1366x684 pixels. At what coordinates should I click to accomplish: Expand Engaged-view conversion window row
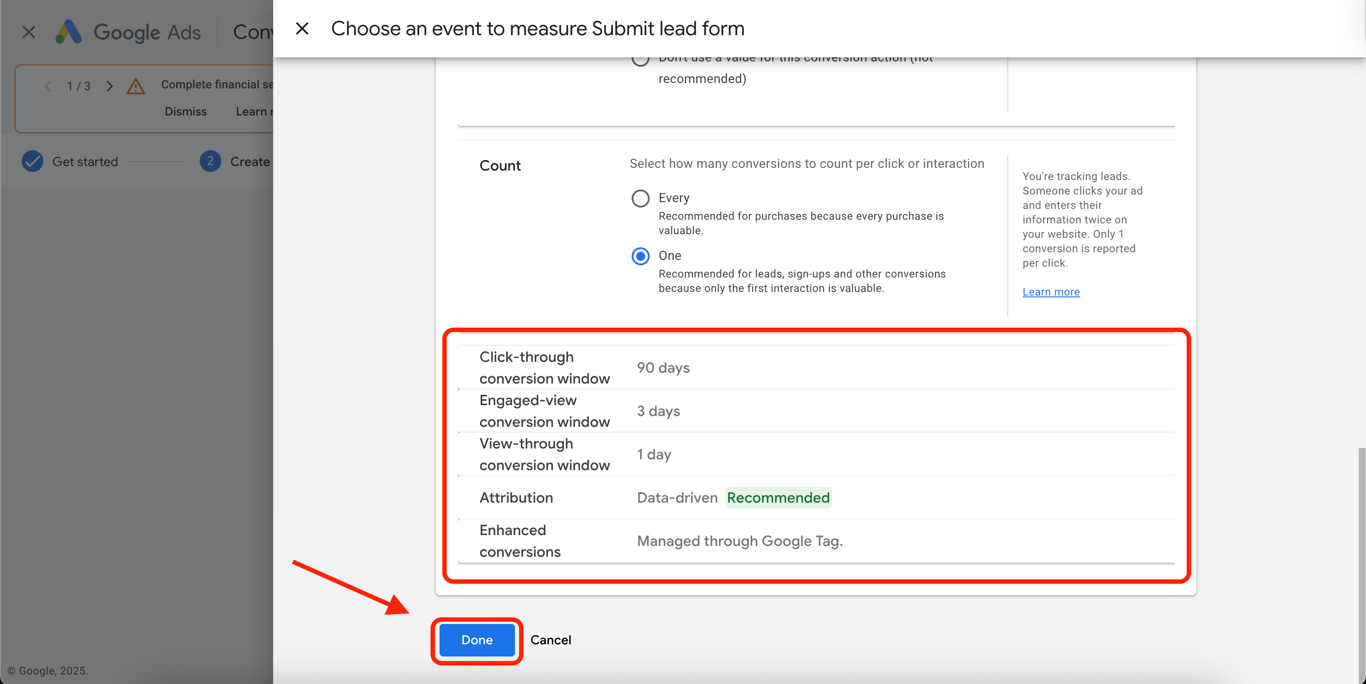[x=815, y=411]
